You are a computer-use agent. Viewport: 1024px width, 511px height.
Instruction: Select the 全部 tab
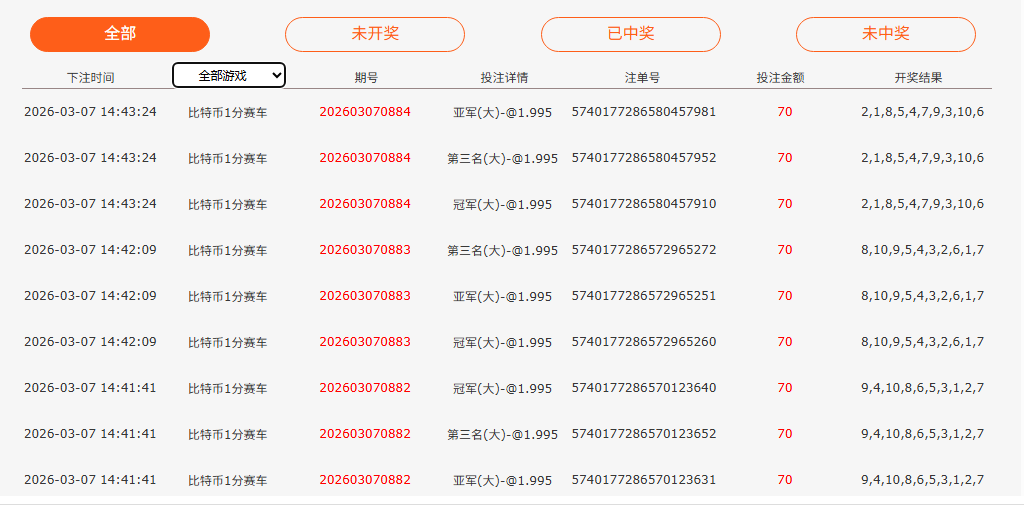click(x=120, y=34)
